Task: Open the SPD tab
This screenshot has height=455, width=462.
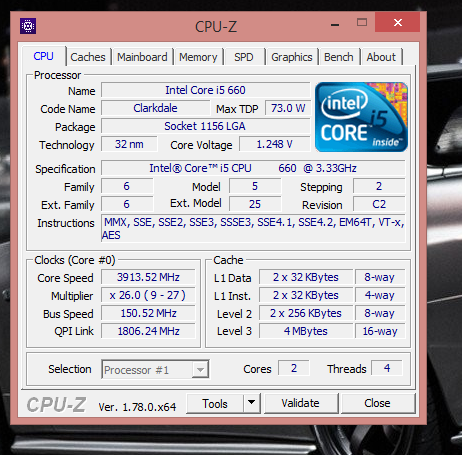Action: point(244,57)
